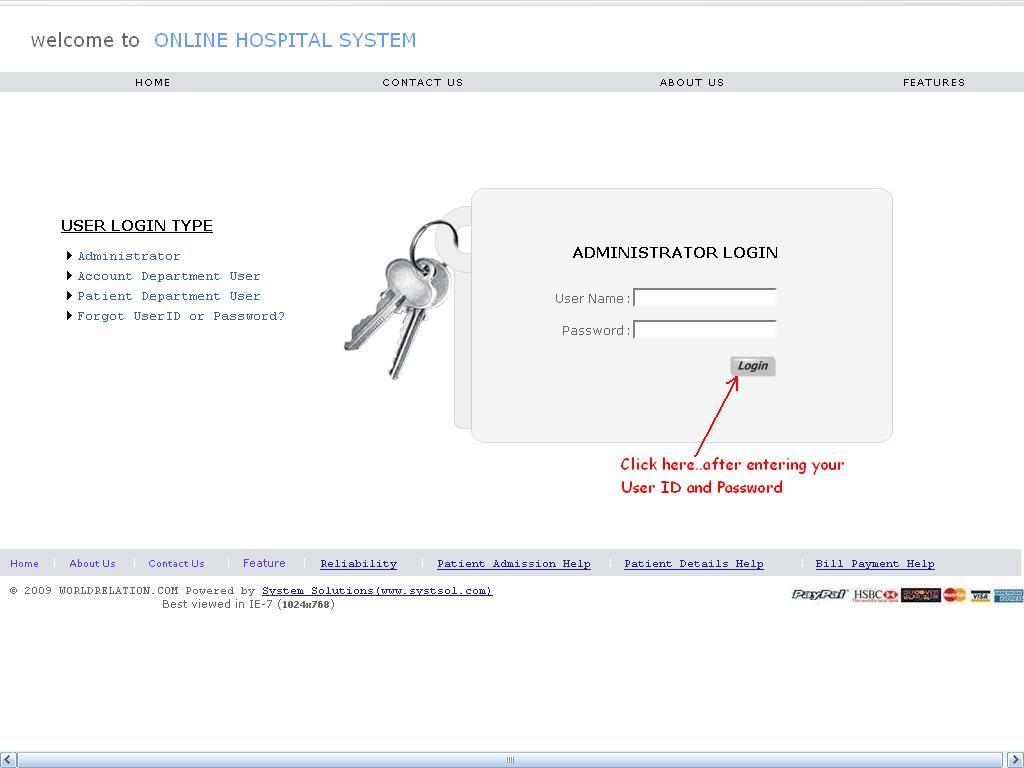This screenshot has width=1024, height=768.
Task: Click the Best viewed in IE-7 text
Action: 248,605
